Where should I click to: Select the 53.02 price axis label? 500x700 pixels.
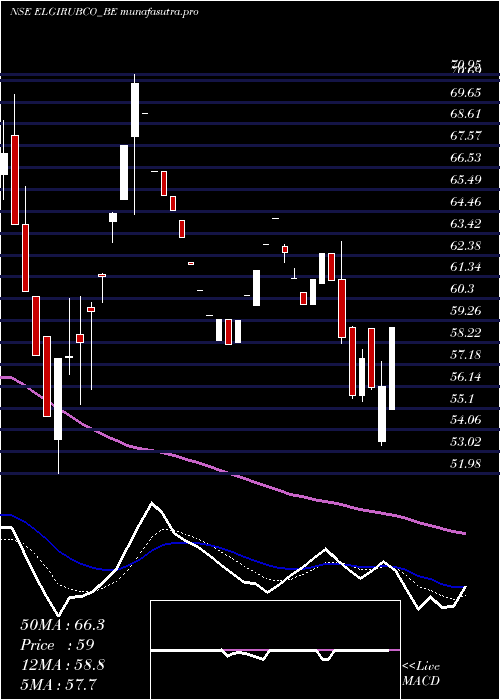click(468, 442)
